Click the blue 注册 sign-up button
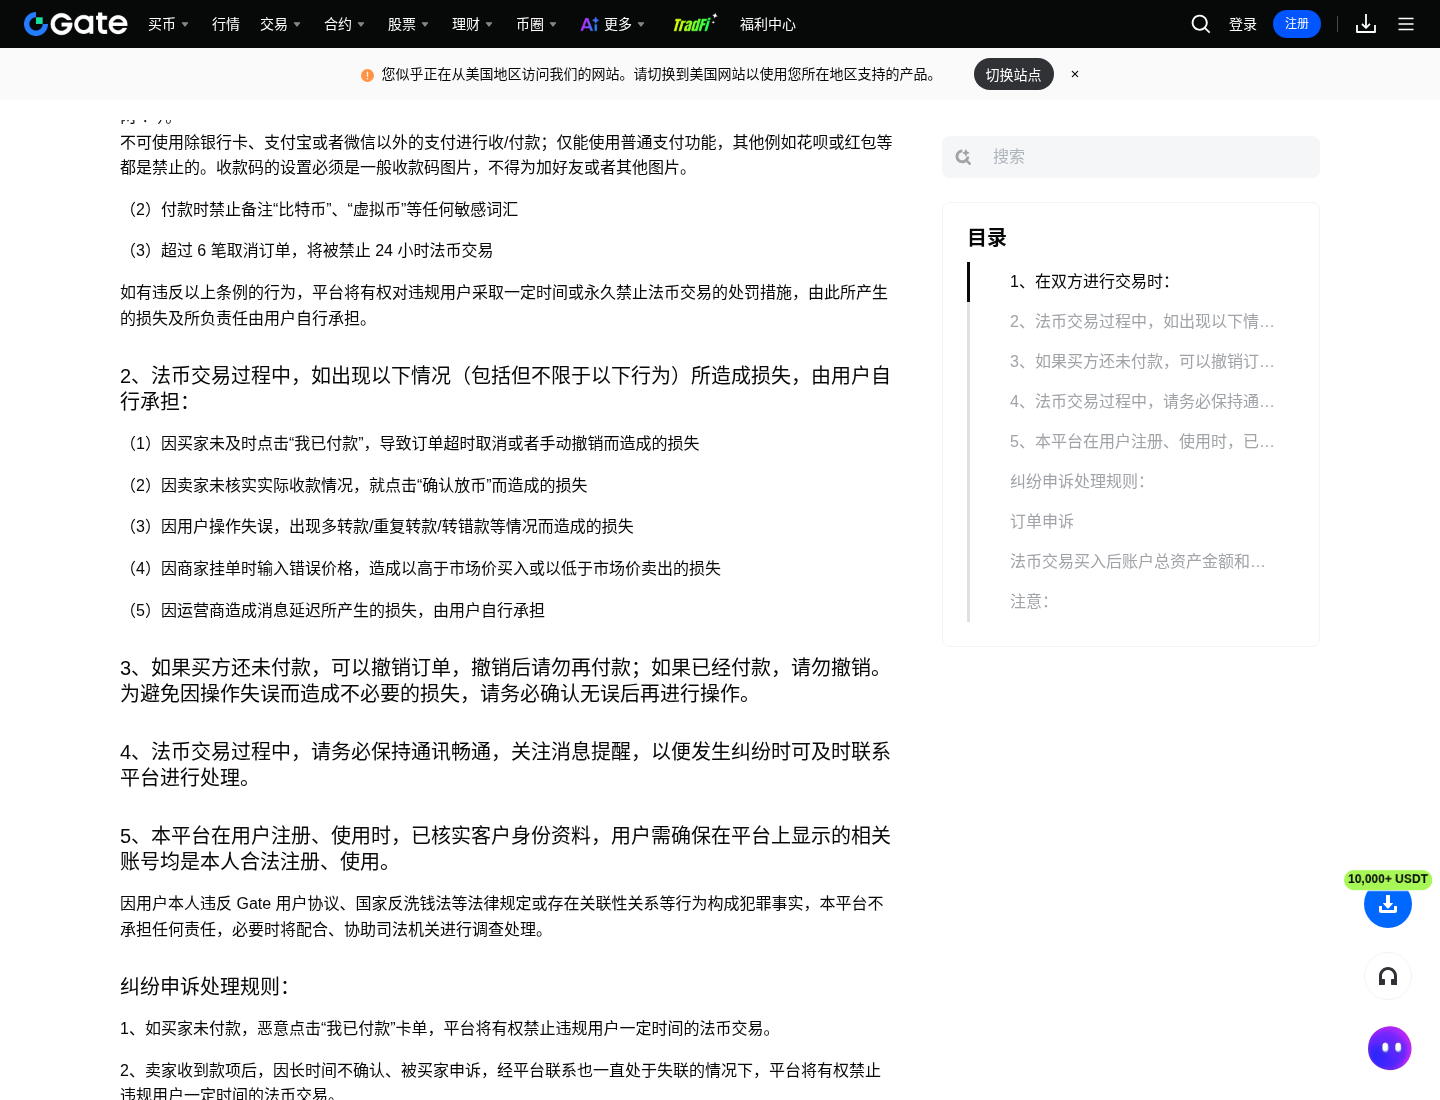The height and width of the screenshot is (1100, 1440). (x=1297, y=24)
